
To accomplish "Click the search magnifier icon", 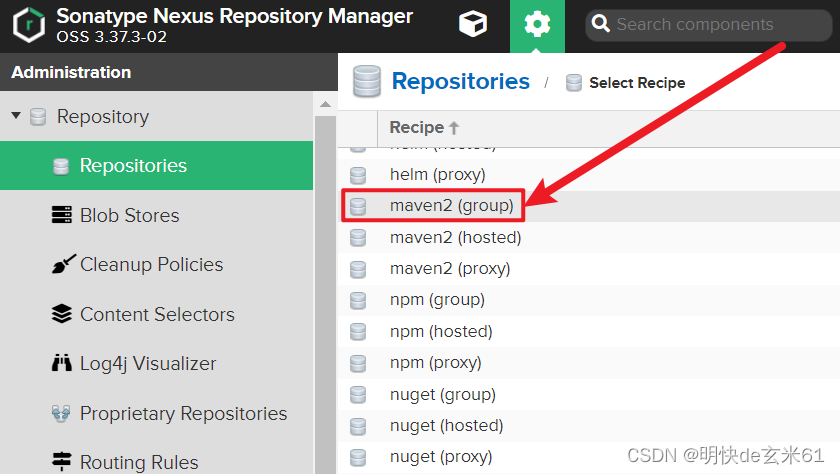I will click(x=600, y=24).
